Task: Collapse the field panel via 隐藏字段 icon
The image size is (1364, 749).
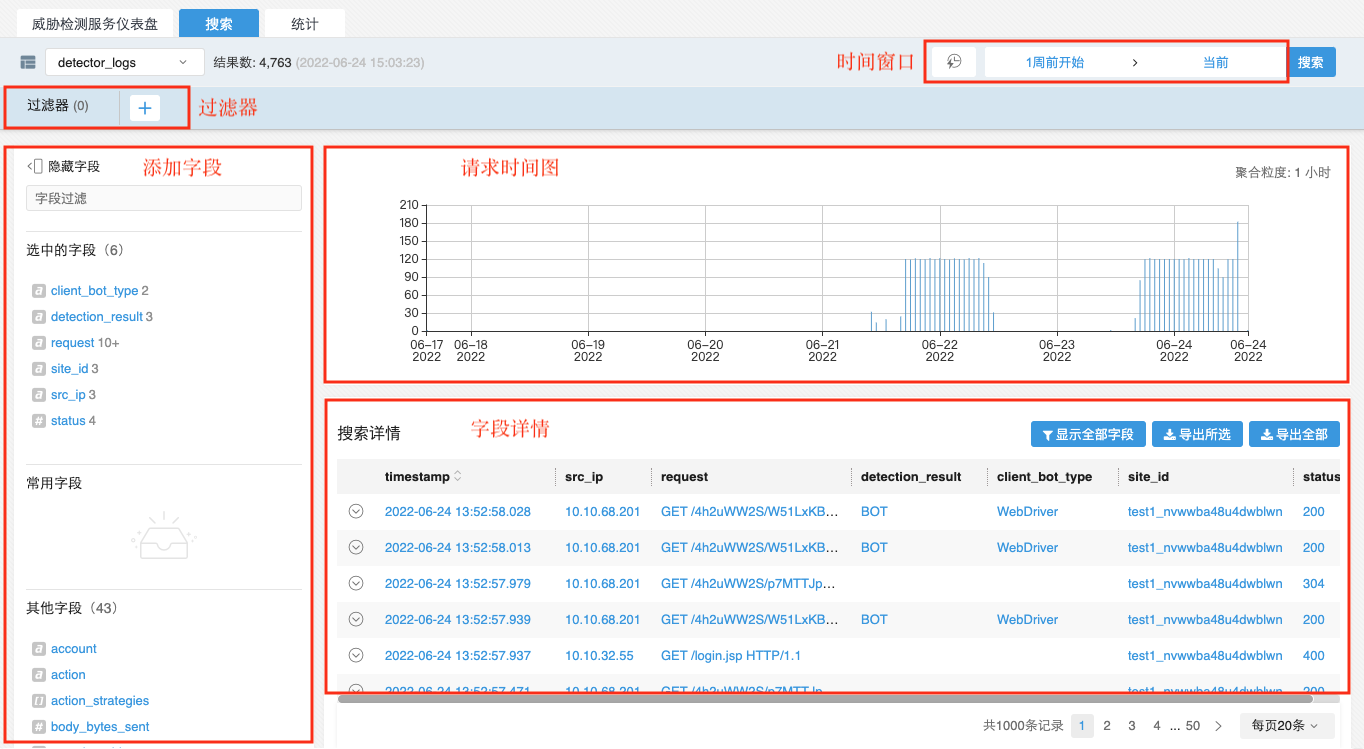Action: coord(36,167)
